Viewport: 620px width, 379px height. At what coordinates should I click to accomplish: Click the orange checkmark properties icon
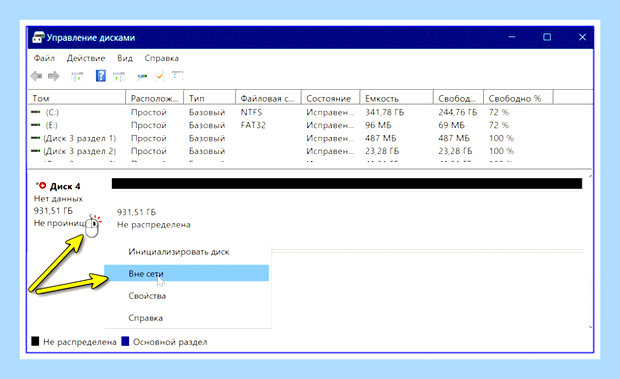[x=160, y=76]
